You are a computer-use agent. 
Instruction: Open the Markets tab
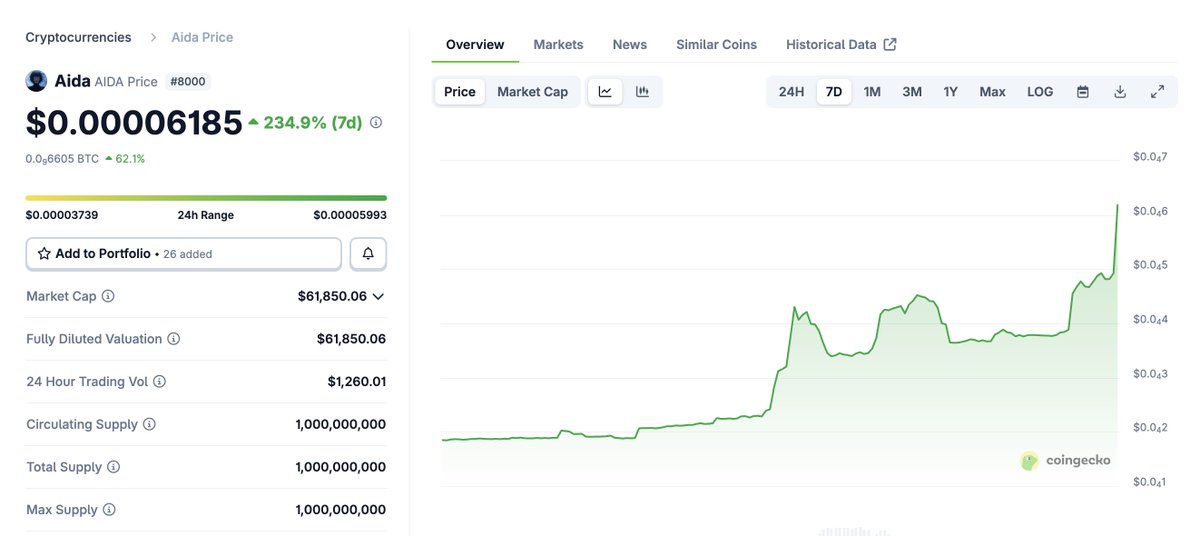[558, 44]
